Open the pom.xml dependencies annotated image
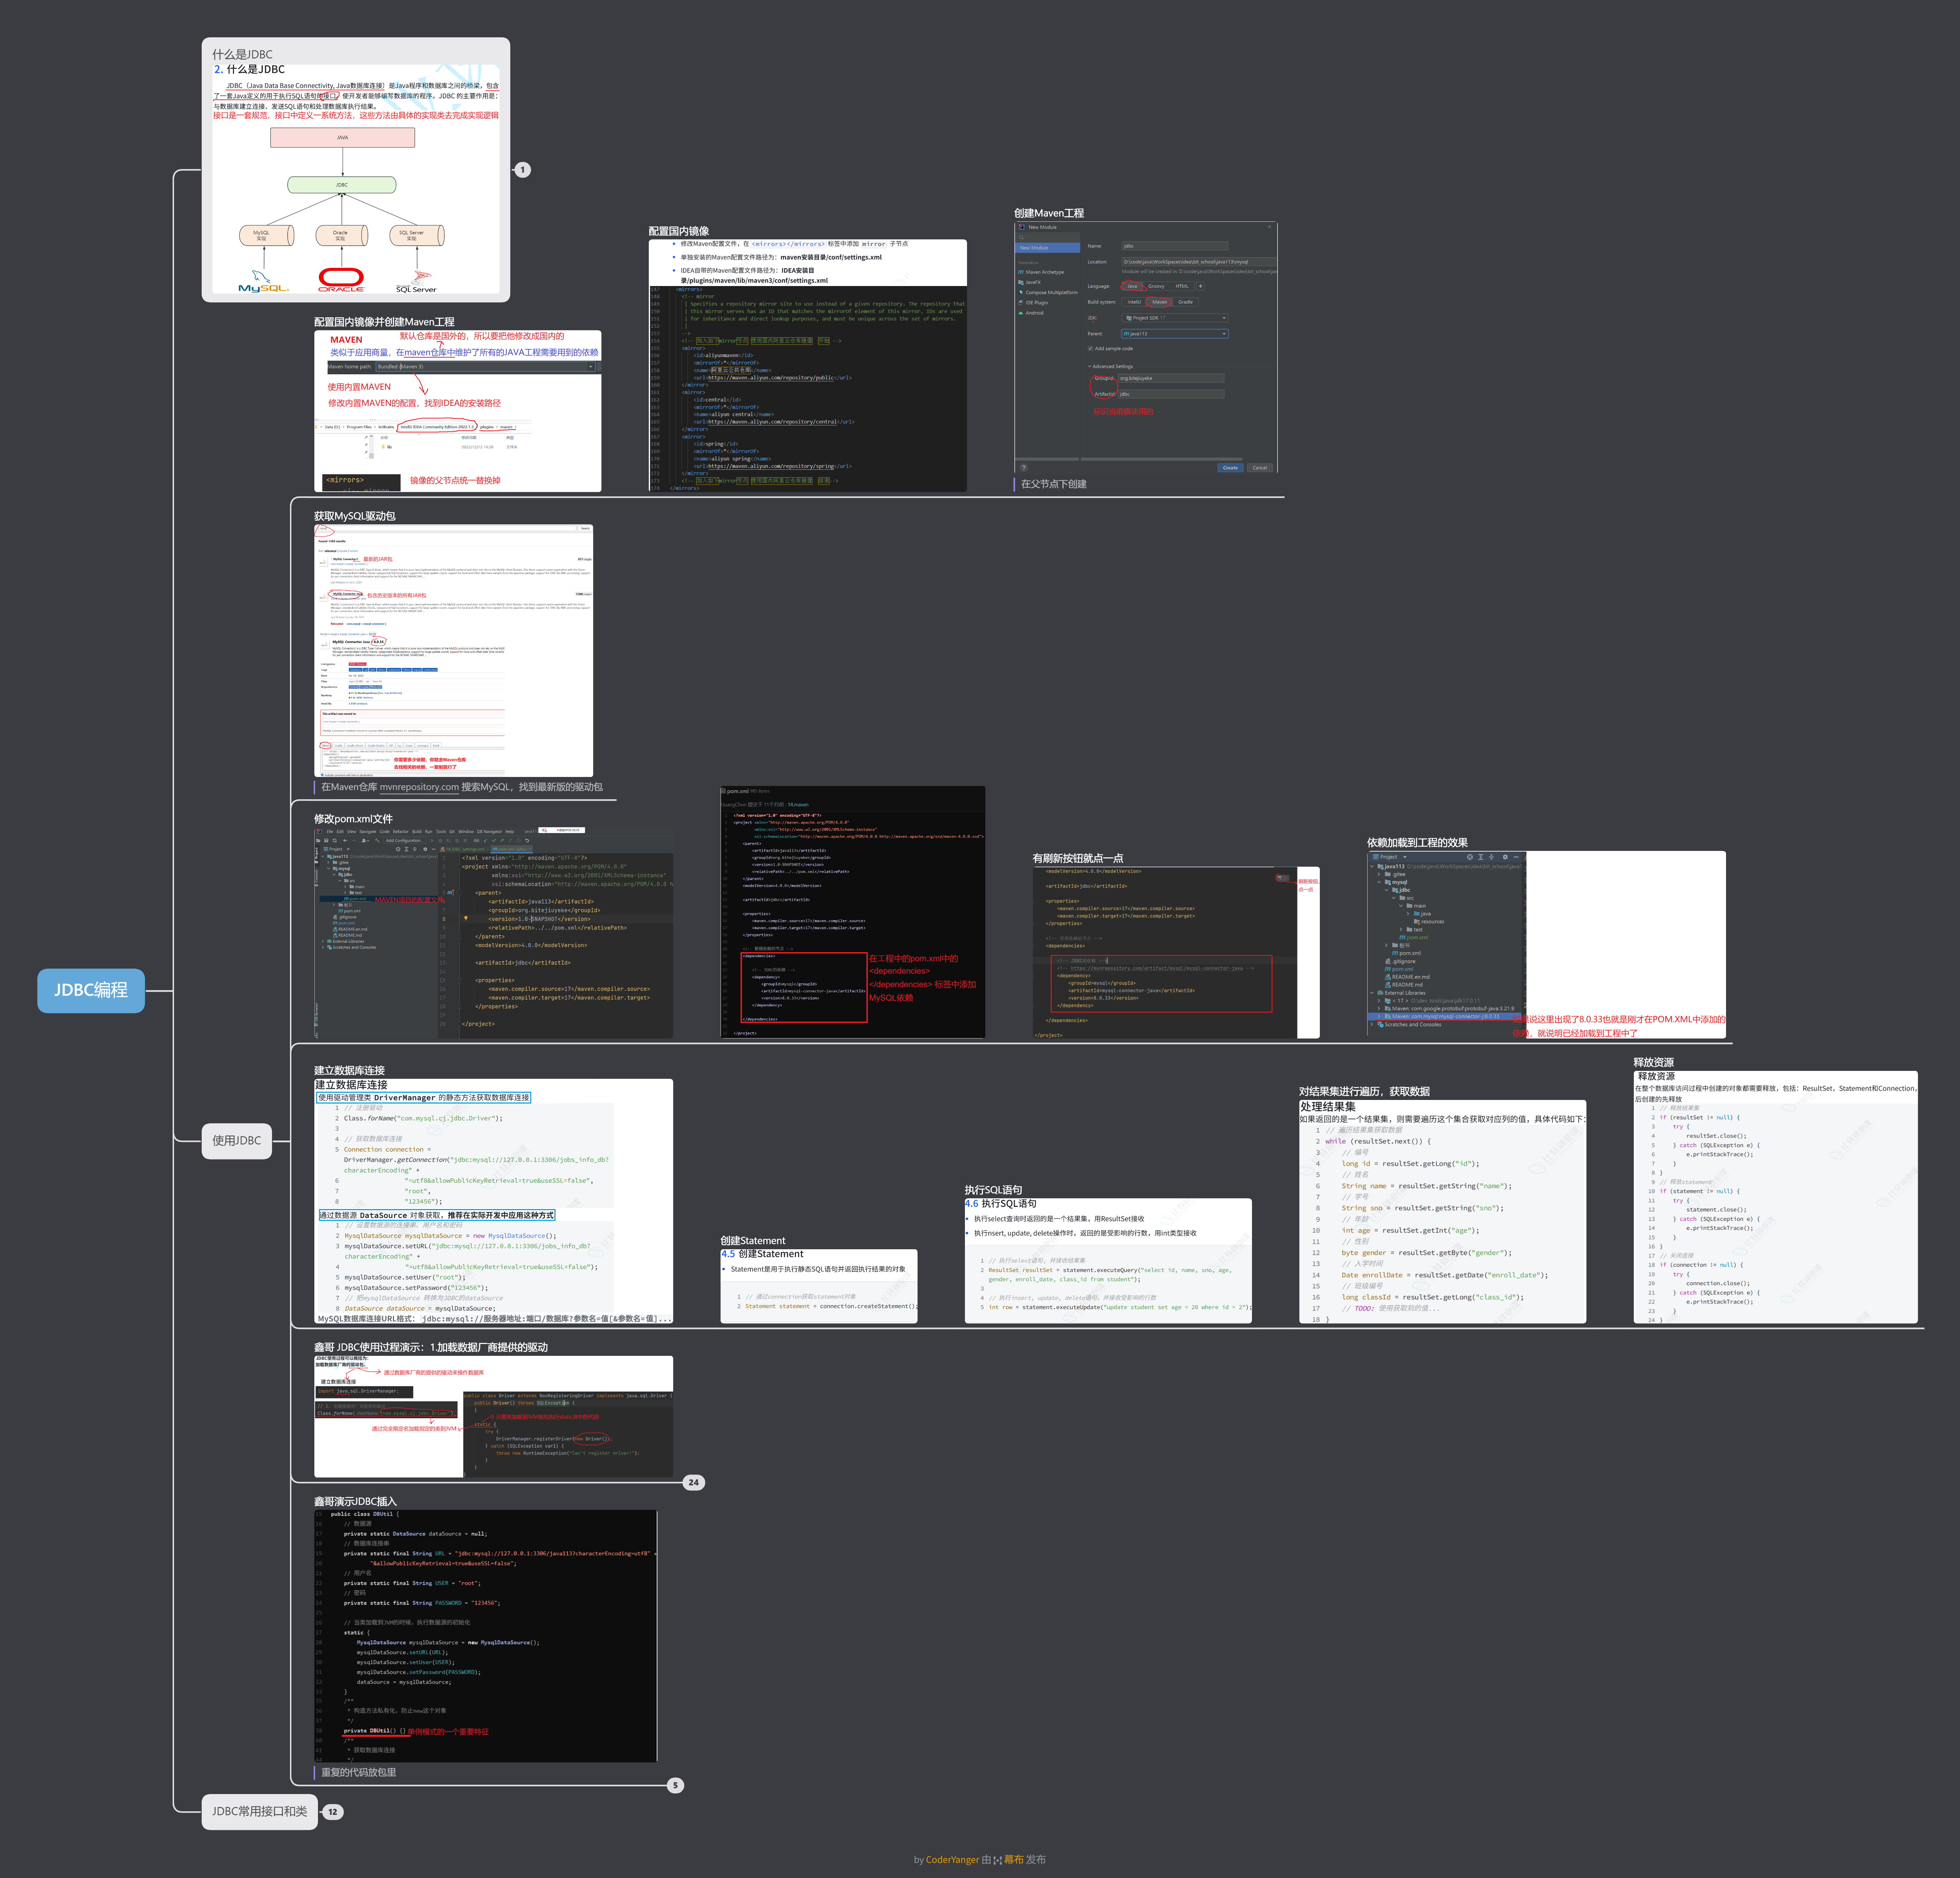This screenshot has width=1960, height=1878. [x=853, y=912]
